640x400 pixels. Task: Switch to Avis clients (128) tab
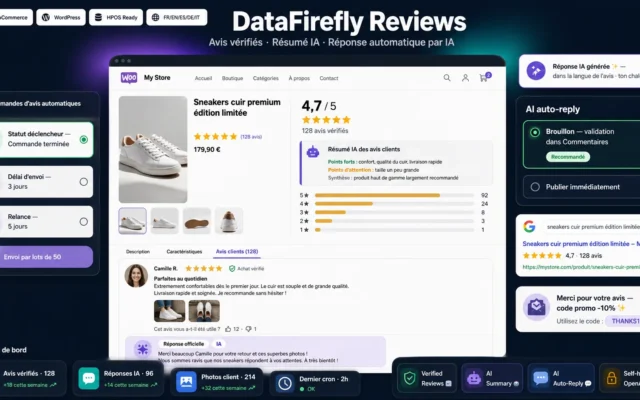click(x=237, y=251)
